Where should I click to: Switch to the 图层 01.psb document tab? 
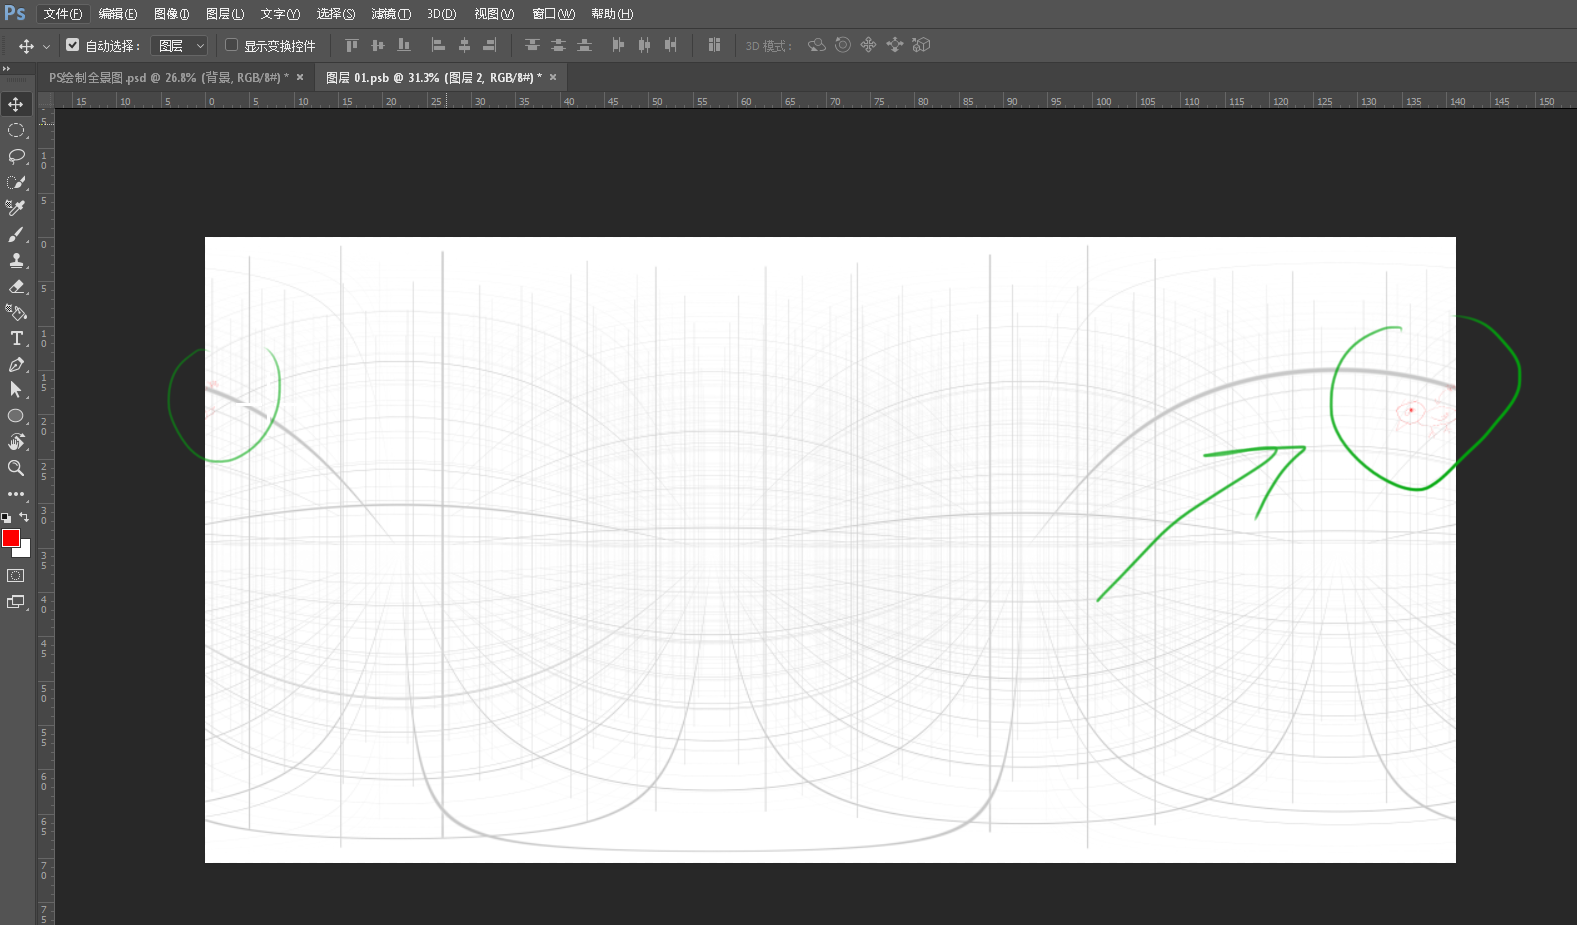click(434, 77)
